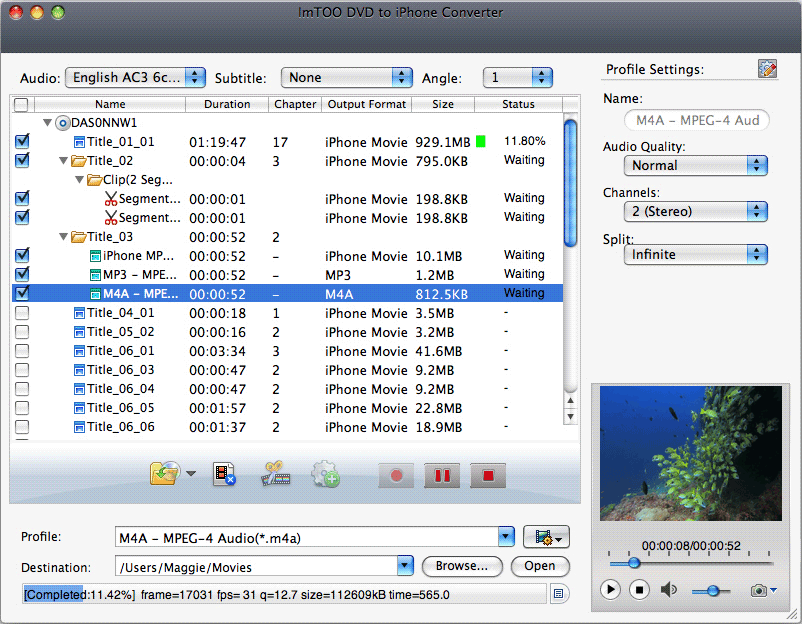Viewport: 802px width, 624px height.
Task: Click the profile Name text field
Action: coord(697,121)
